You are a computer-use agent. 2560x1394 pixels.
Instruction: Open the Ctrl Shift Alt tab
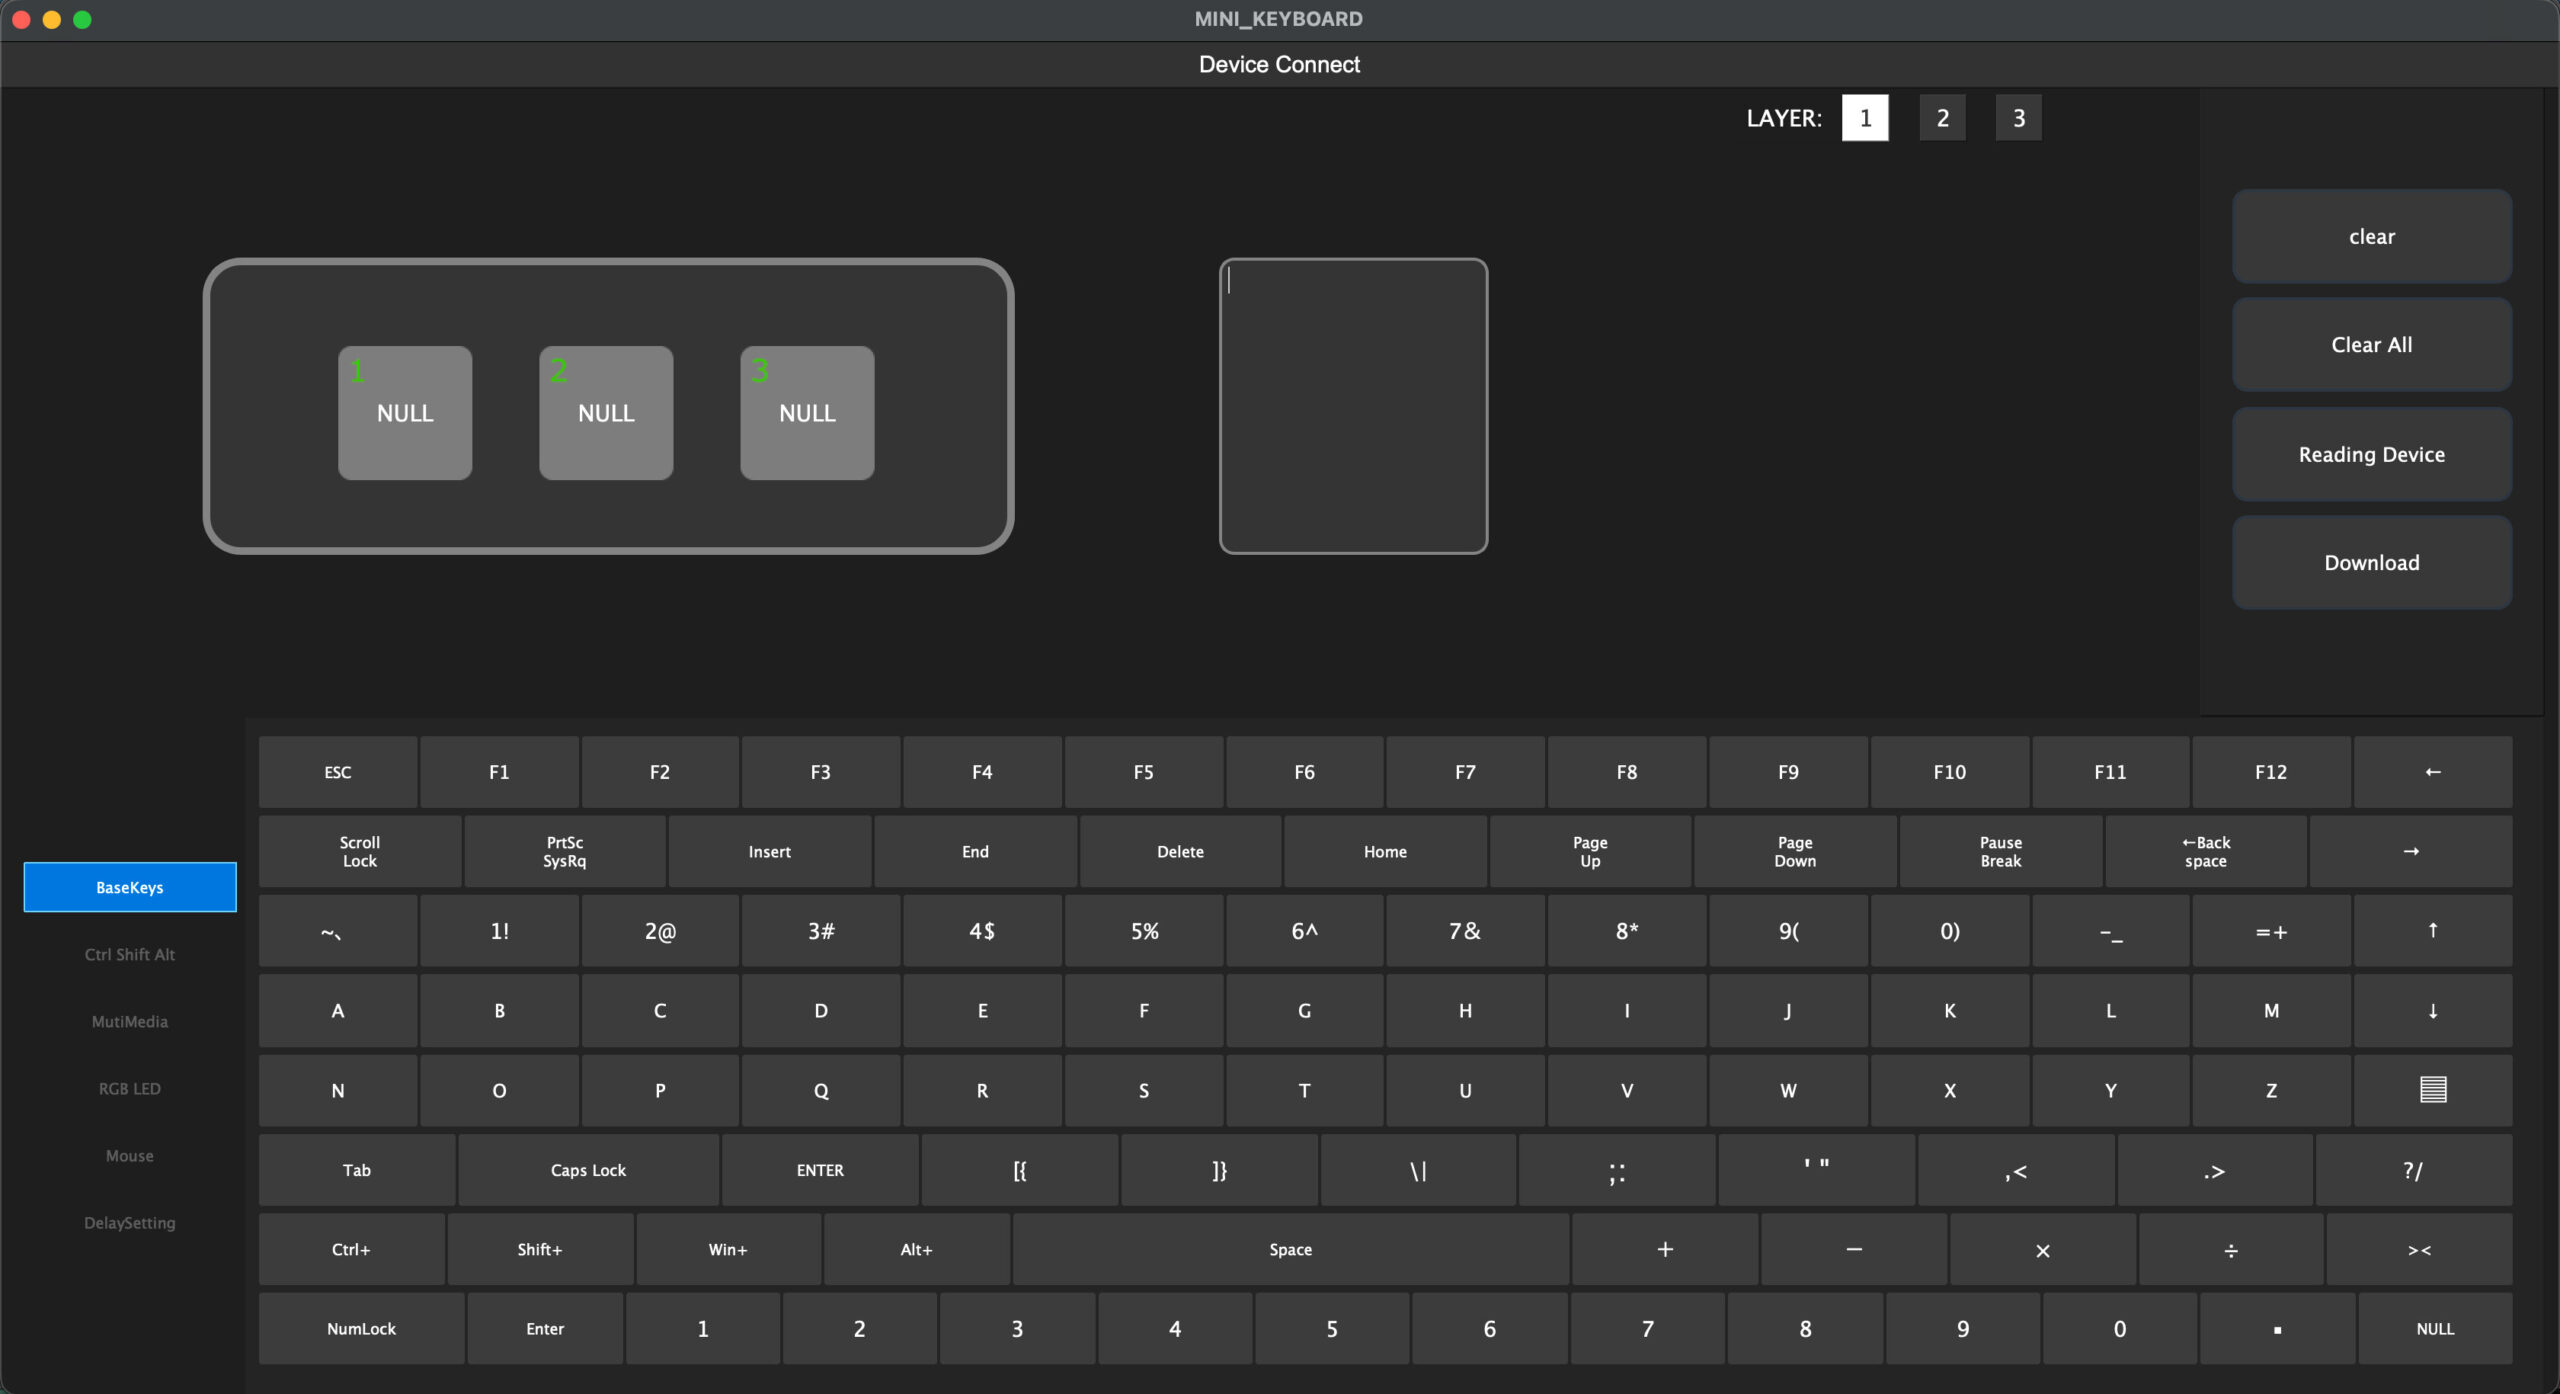[130, 955]
